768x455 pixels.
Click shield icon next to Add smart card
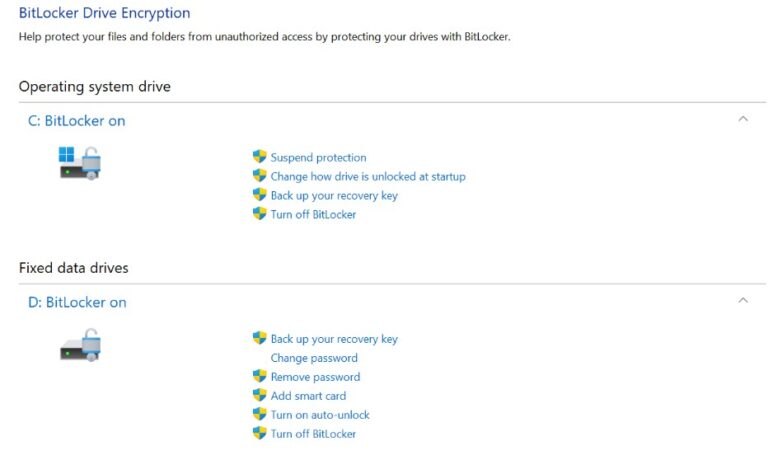pyautogui.click(x=260, y=396)
